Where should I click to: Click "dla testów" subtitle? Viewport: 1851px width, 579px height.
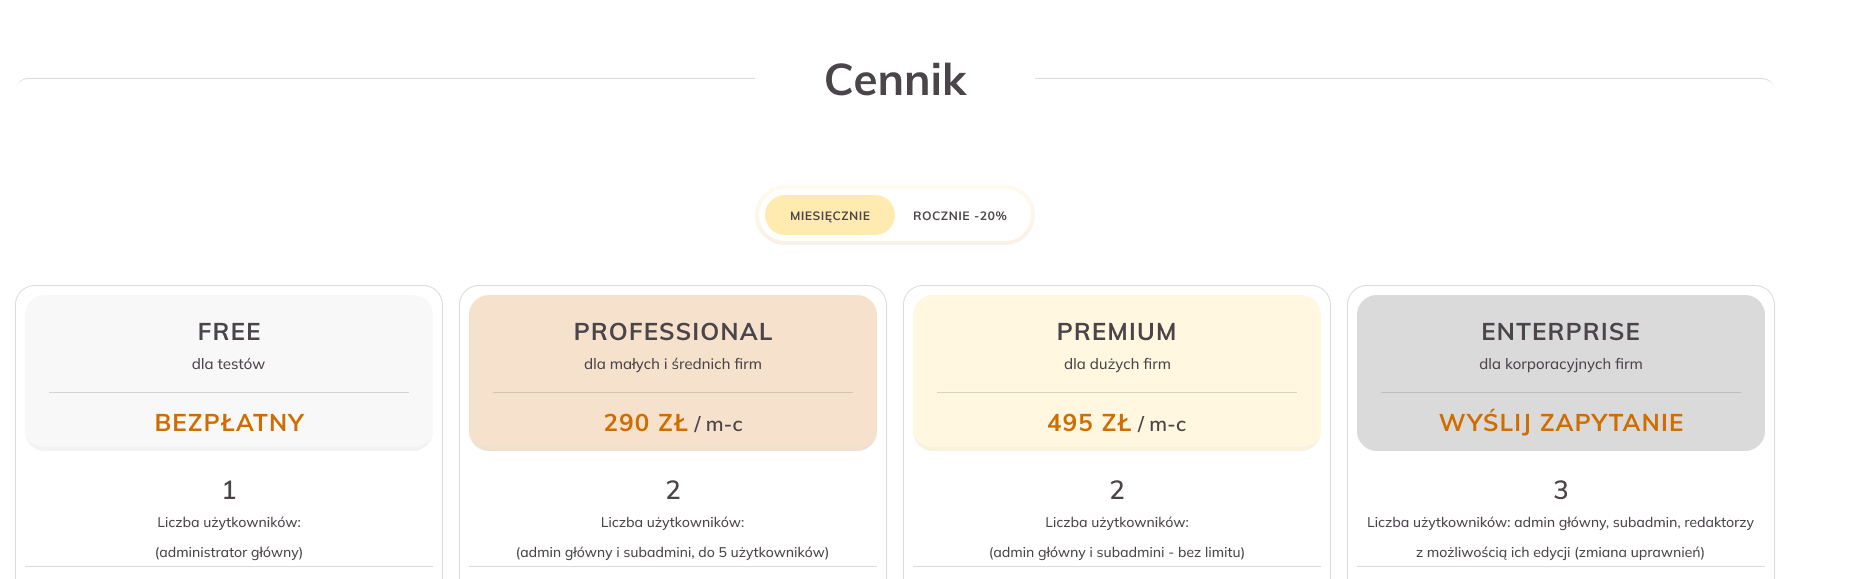tap(229, 364)
